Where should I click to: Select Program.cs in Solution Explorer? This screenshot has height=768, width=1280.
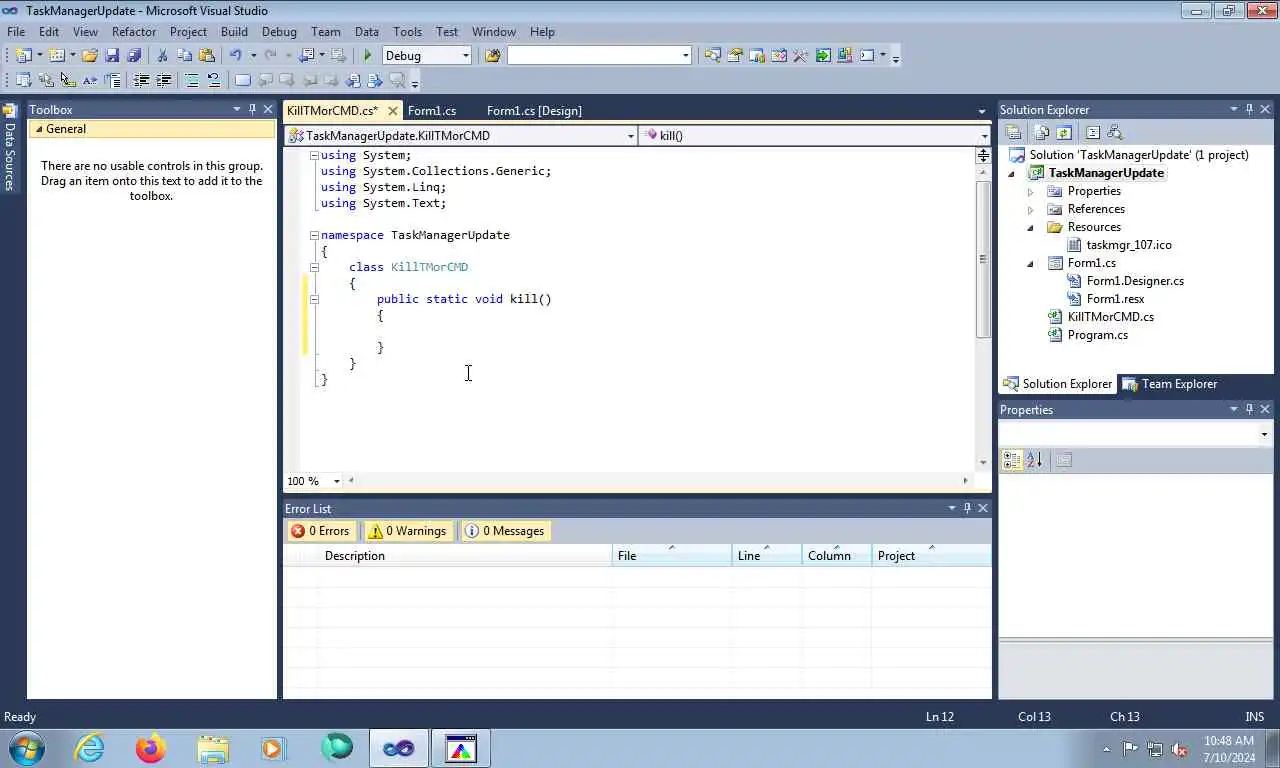(x=1097, y=335)
